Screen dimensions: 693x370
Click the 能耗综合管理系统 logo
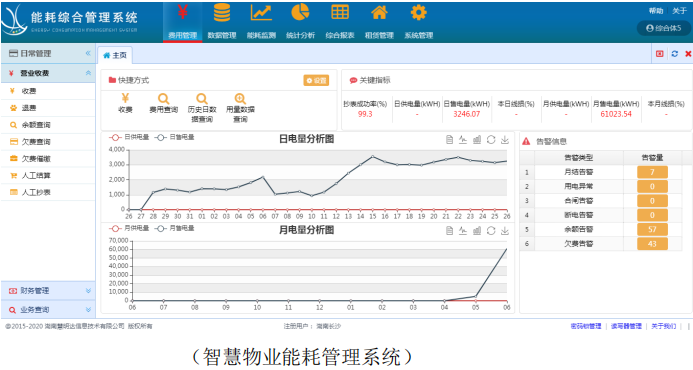coord(70,20)
